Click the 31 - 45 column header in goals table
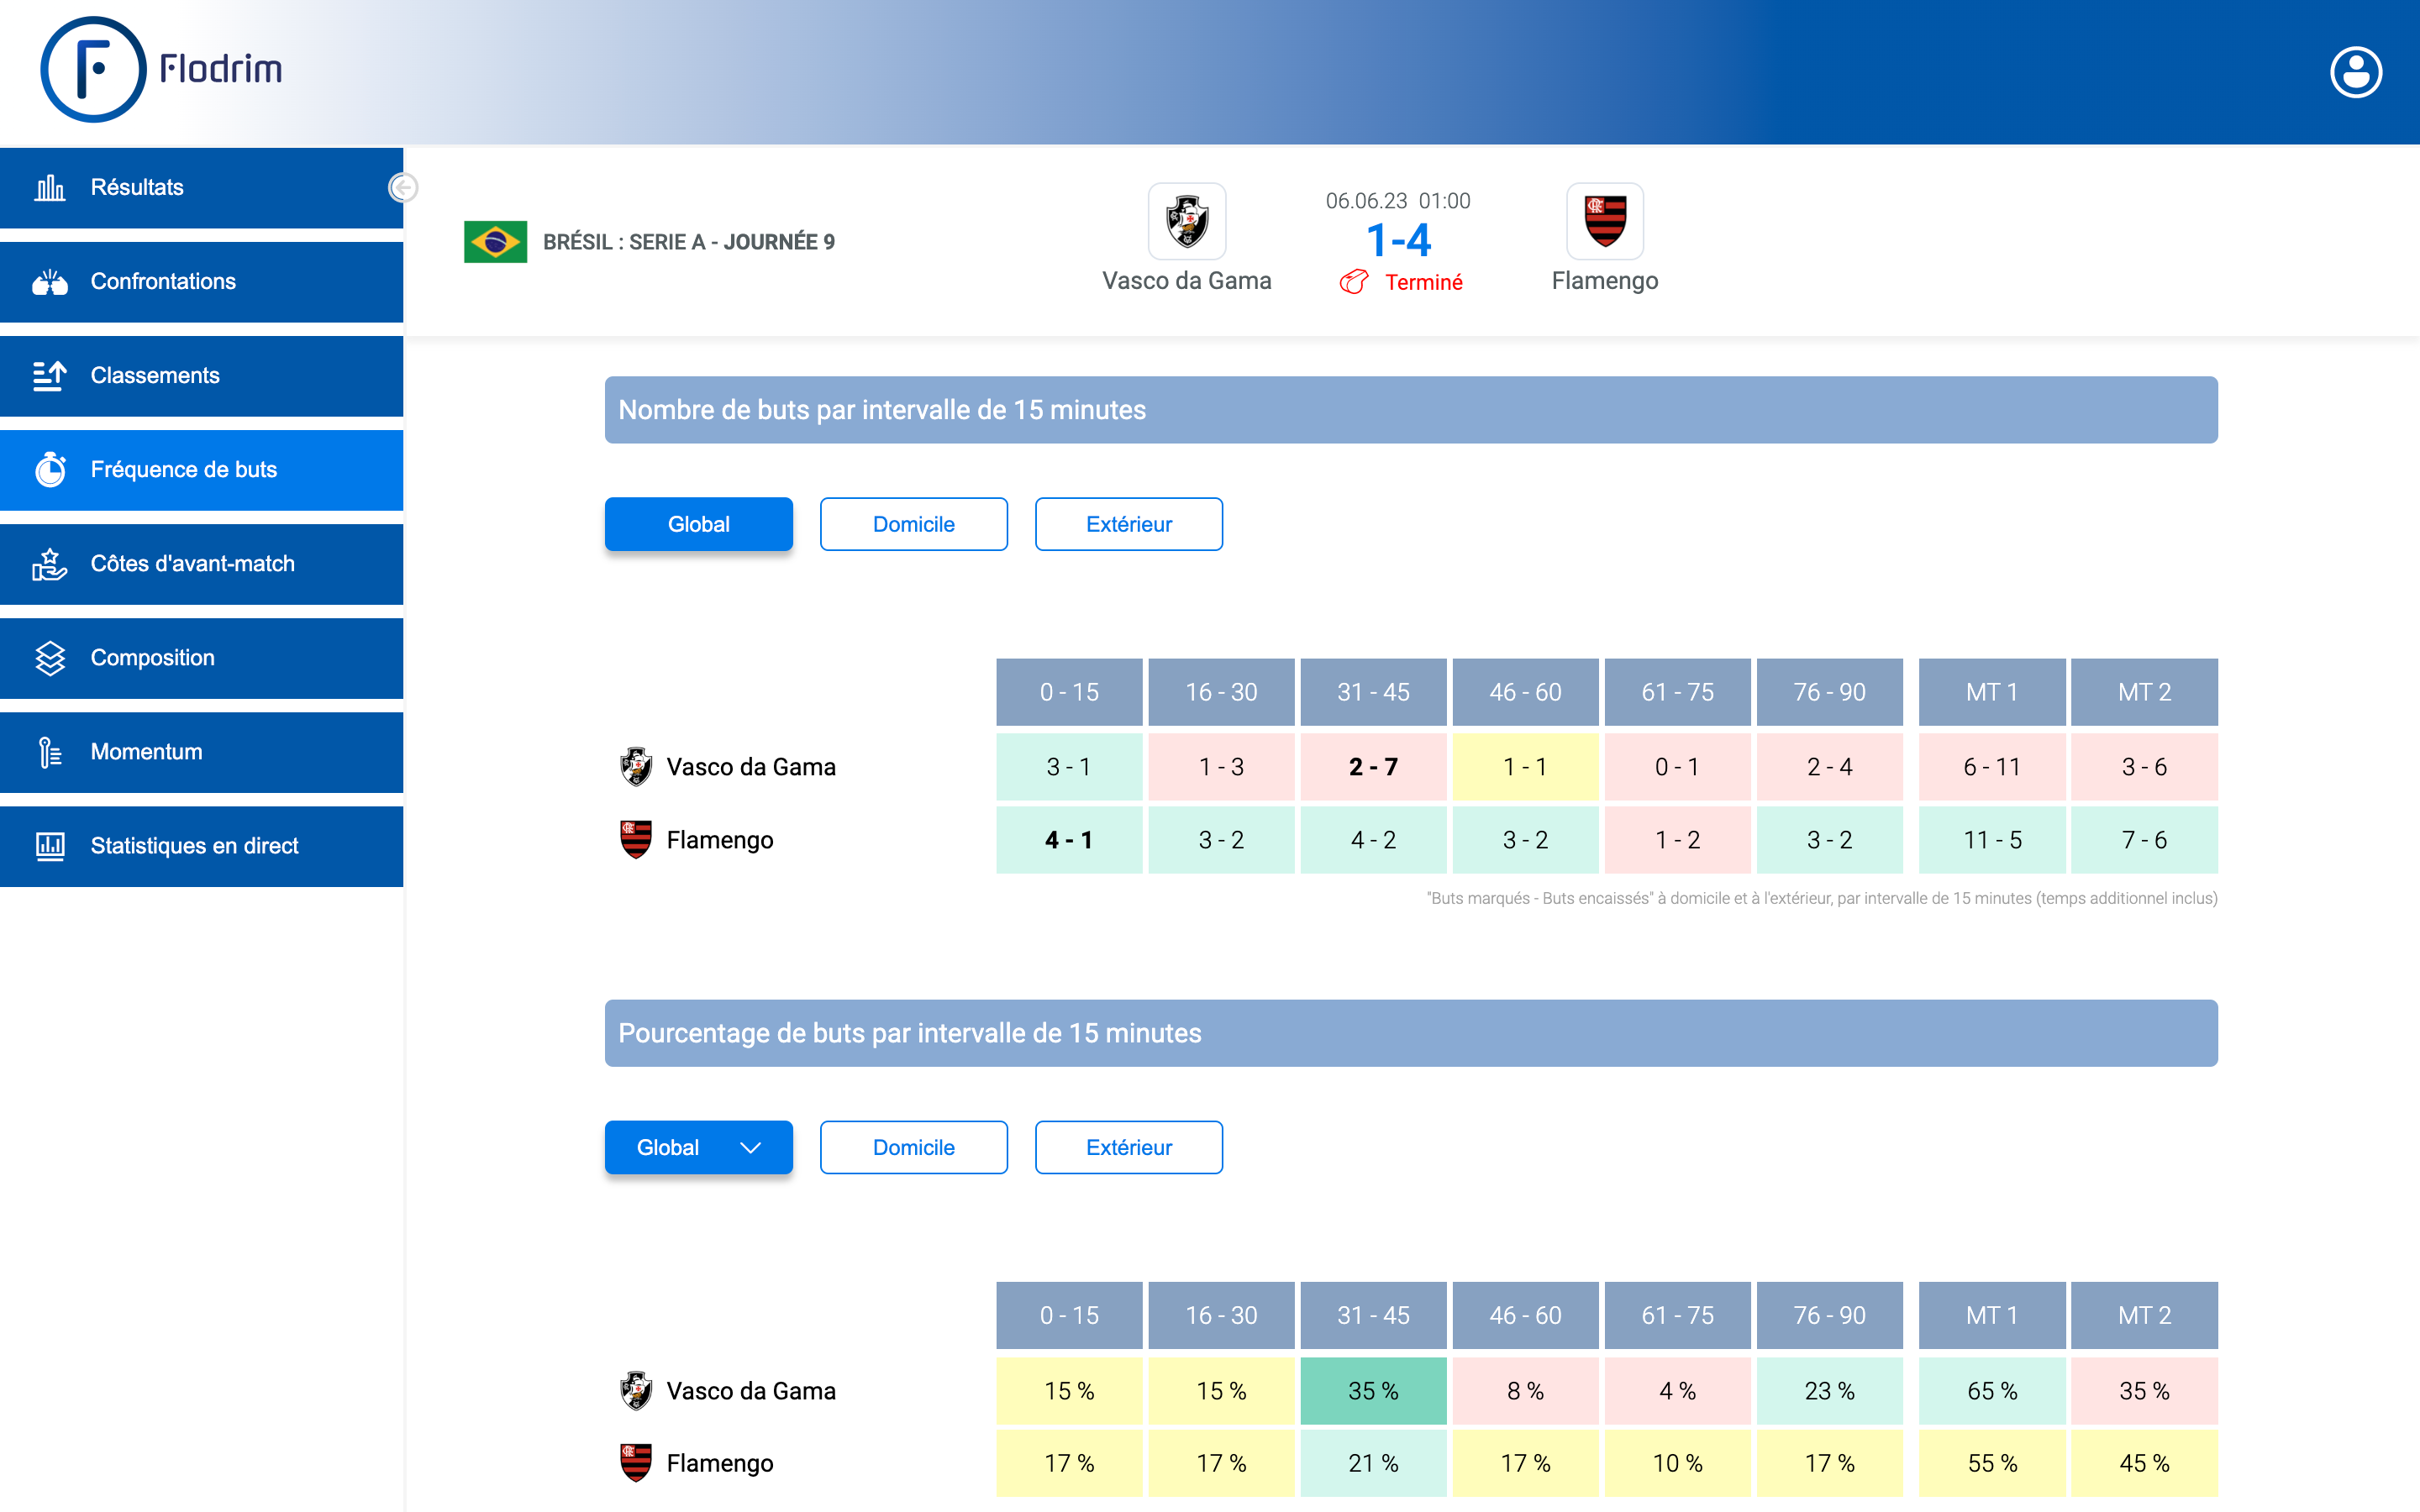This screenshot has height=1512, width=2420. pos(1373,692)
